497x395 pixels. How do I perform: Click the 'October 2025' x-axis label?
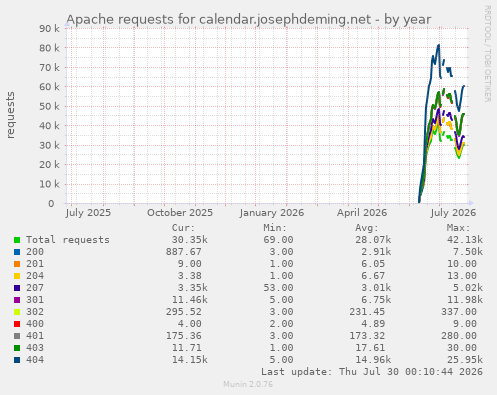(180, 213)
